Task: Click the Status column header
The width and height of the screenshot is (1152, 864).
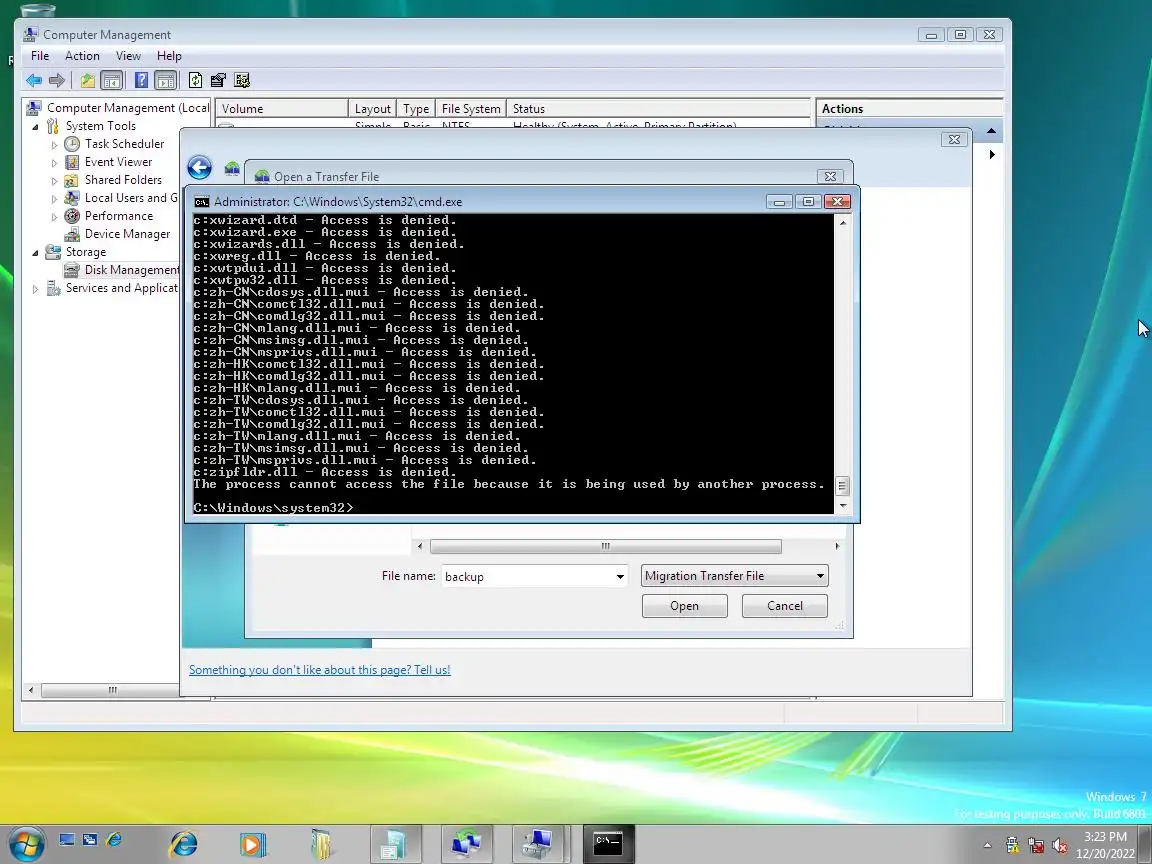Action: point(659,109)
